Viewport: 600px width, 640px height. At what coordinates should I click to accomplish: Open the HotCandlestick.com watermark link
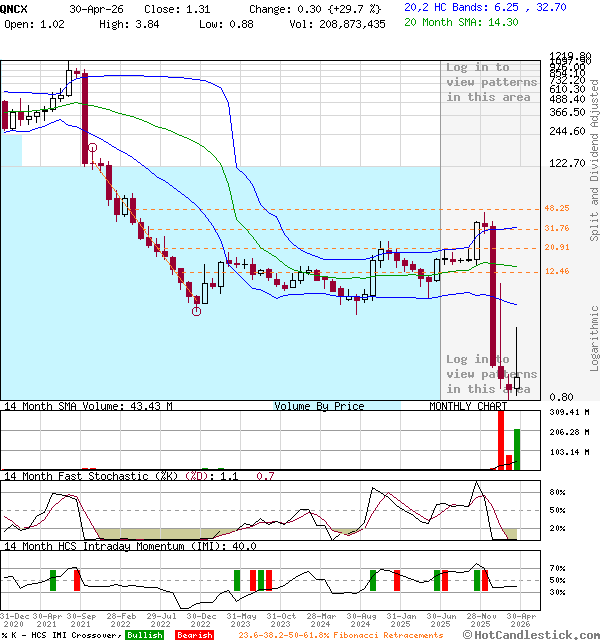(x=531, y=635)
